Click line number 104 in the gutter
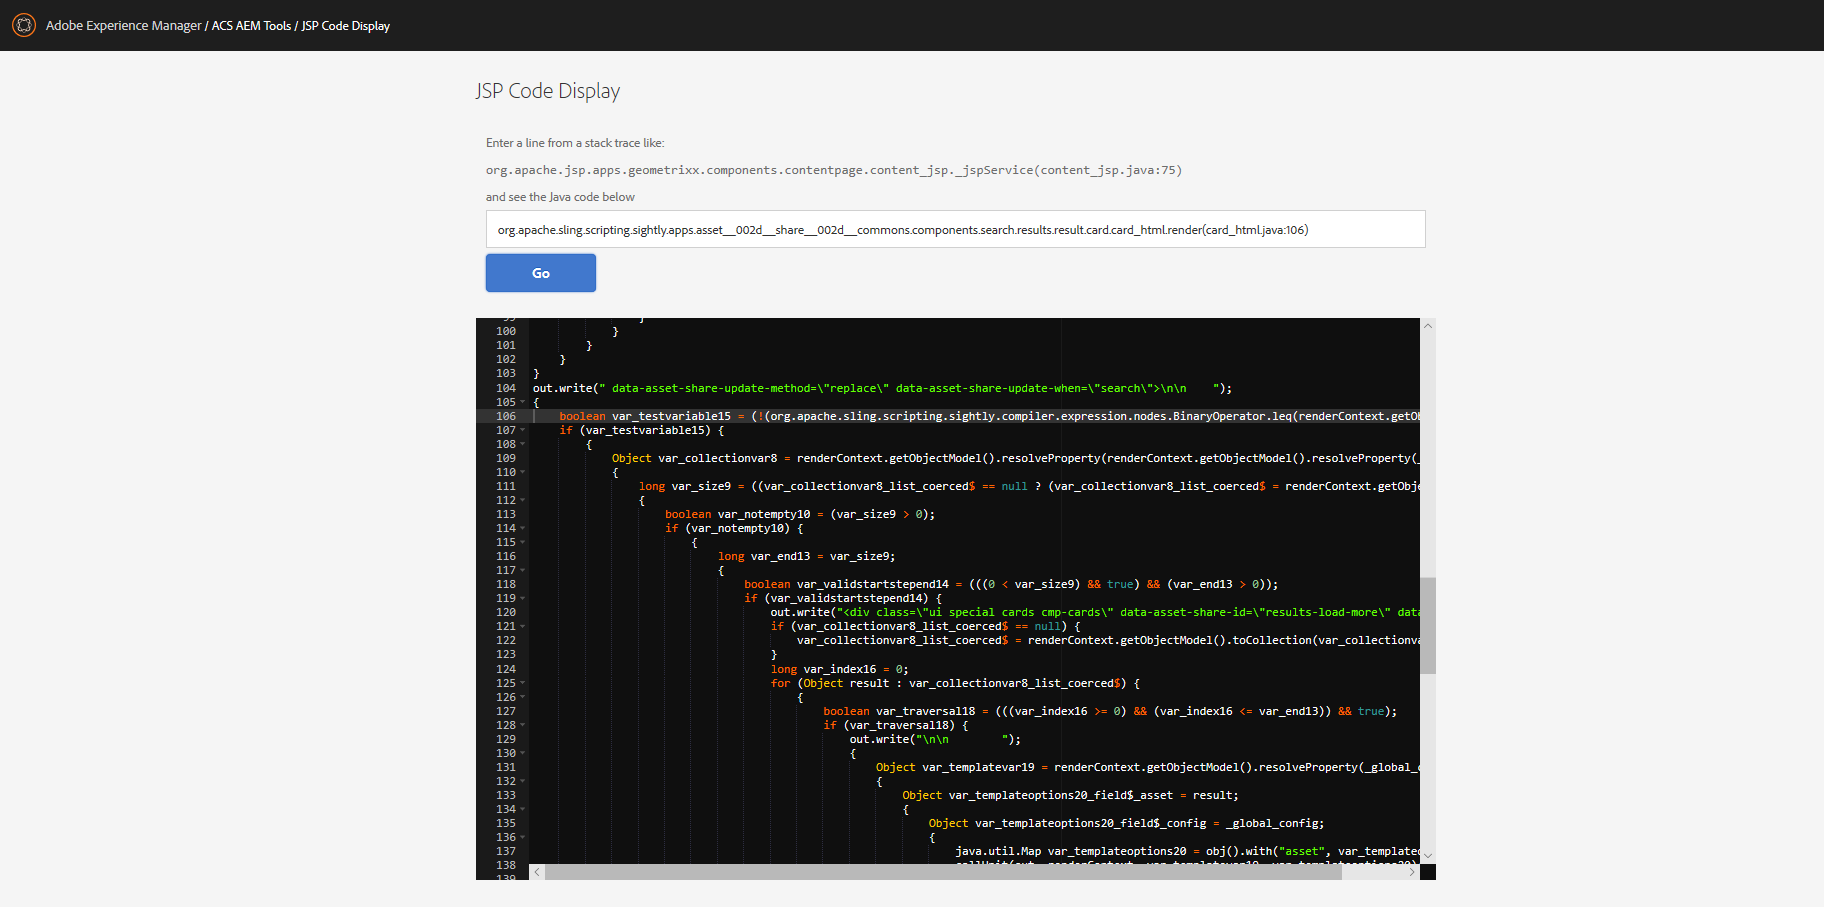1824x907 pixels. 506,388
